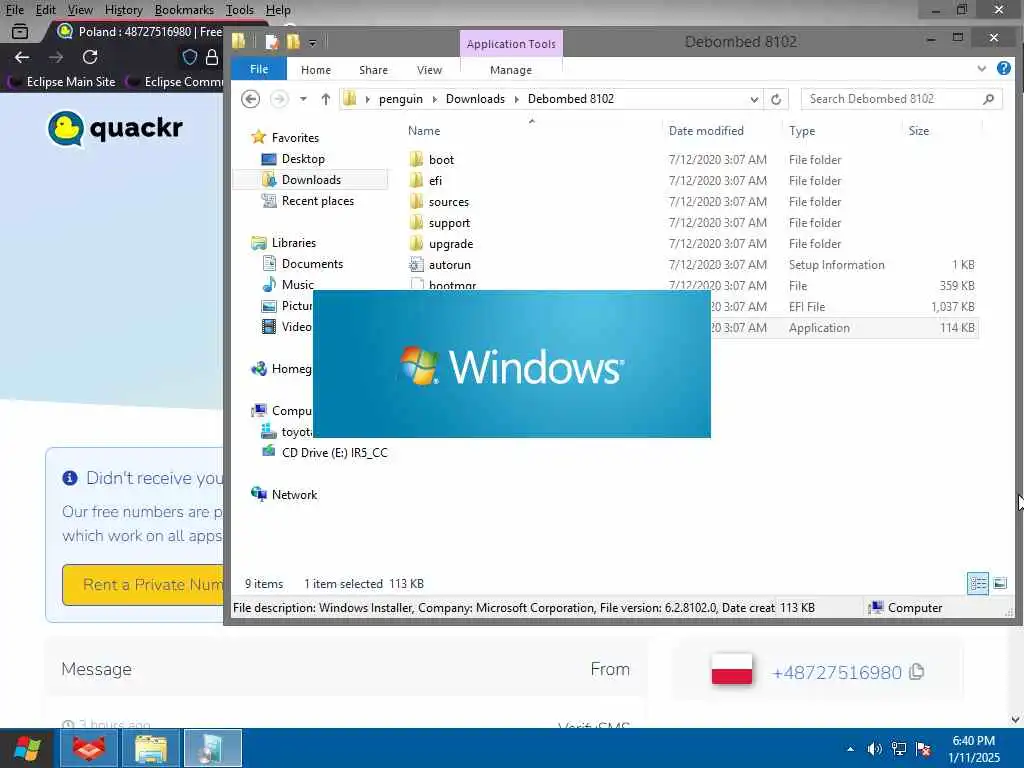Image resolution: width=1024 pixels, height=768 pixels.
Task: Click +48727516980 phone number link
Action: 837,672
